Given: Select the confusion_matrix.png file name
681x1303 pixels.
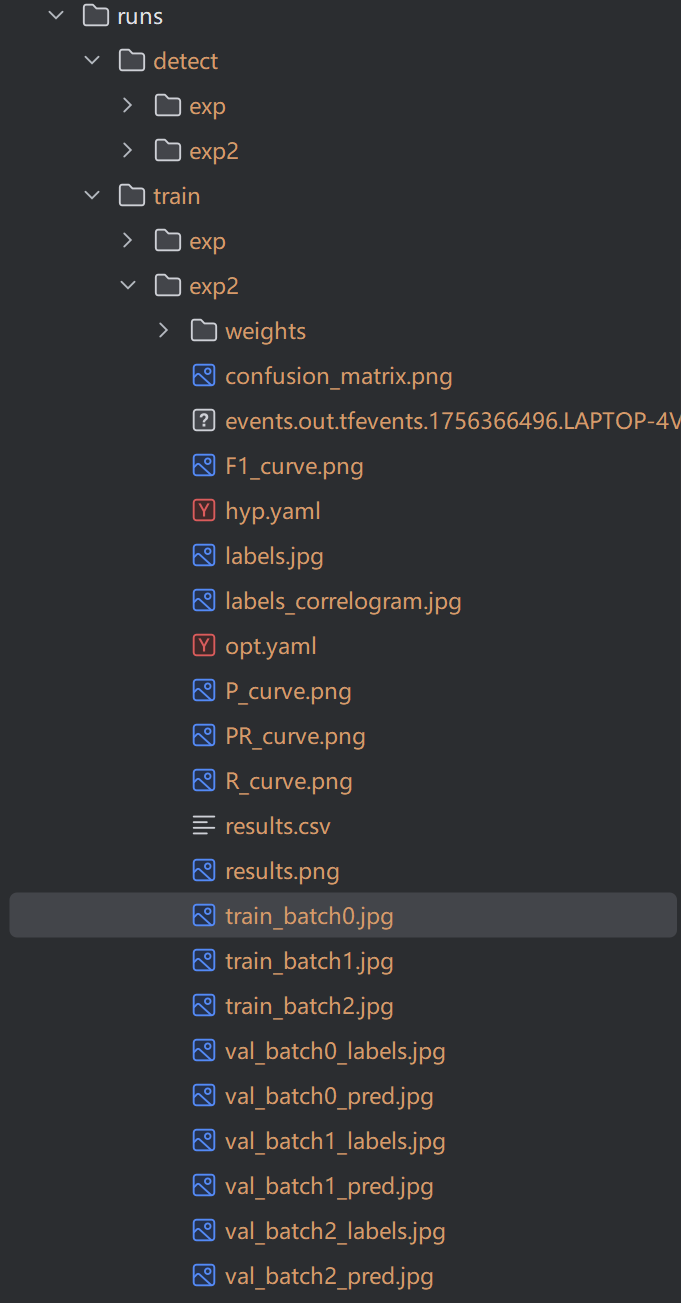Looking at the screenshot, I should (x=339, y=377).
